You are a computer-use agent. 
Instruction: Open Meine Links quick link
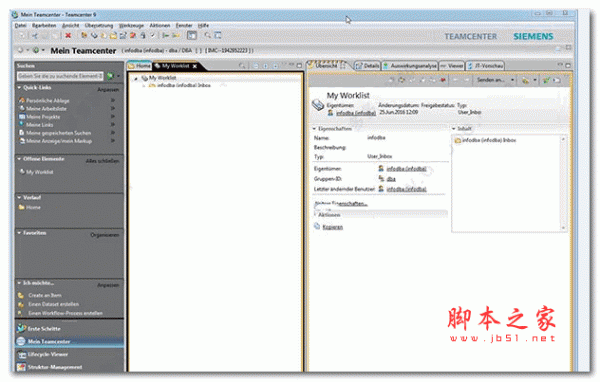[39, 125]
